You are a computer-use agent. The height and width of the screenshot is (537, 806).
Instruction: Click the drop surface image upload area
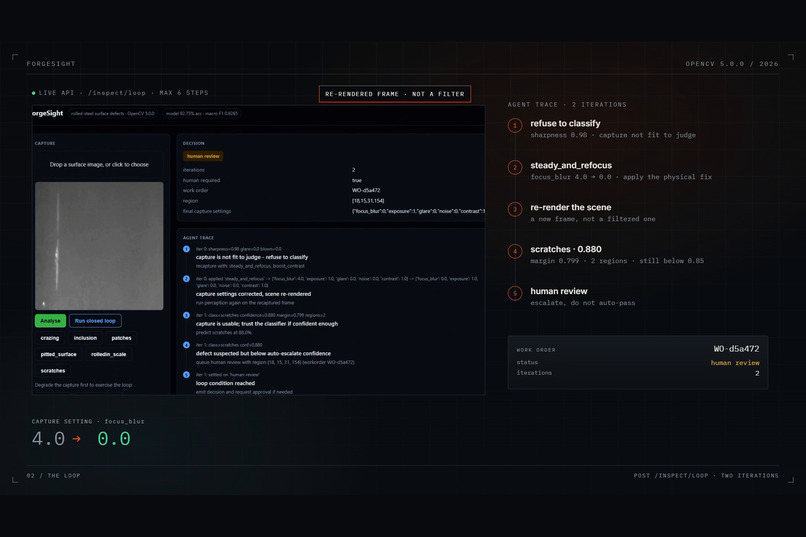point(99,164)
